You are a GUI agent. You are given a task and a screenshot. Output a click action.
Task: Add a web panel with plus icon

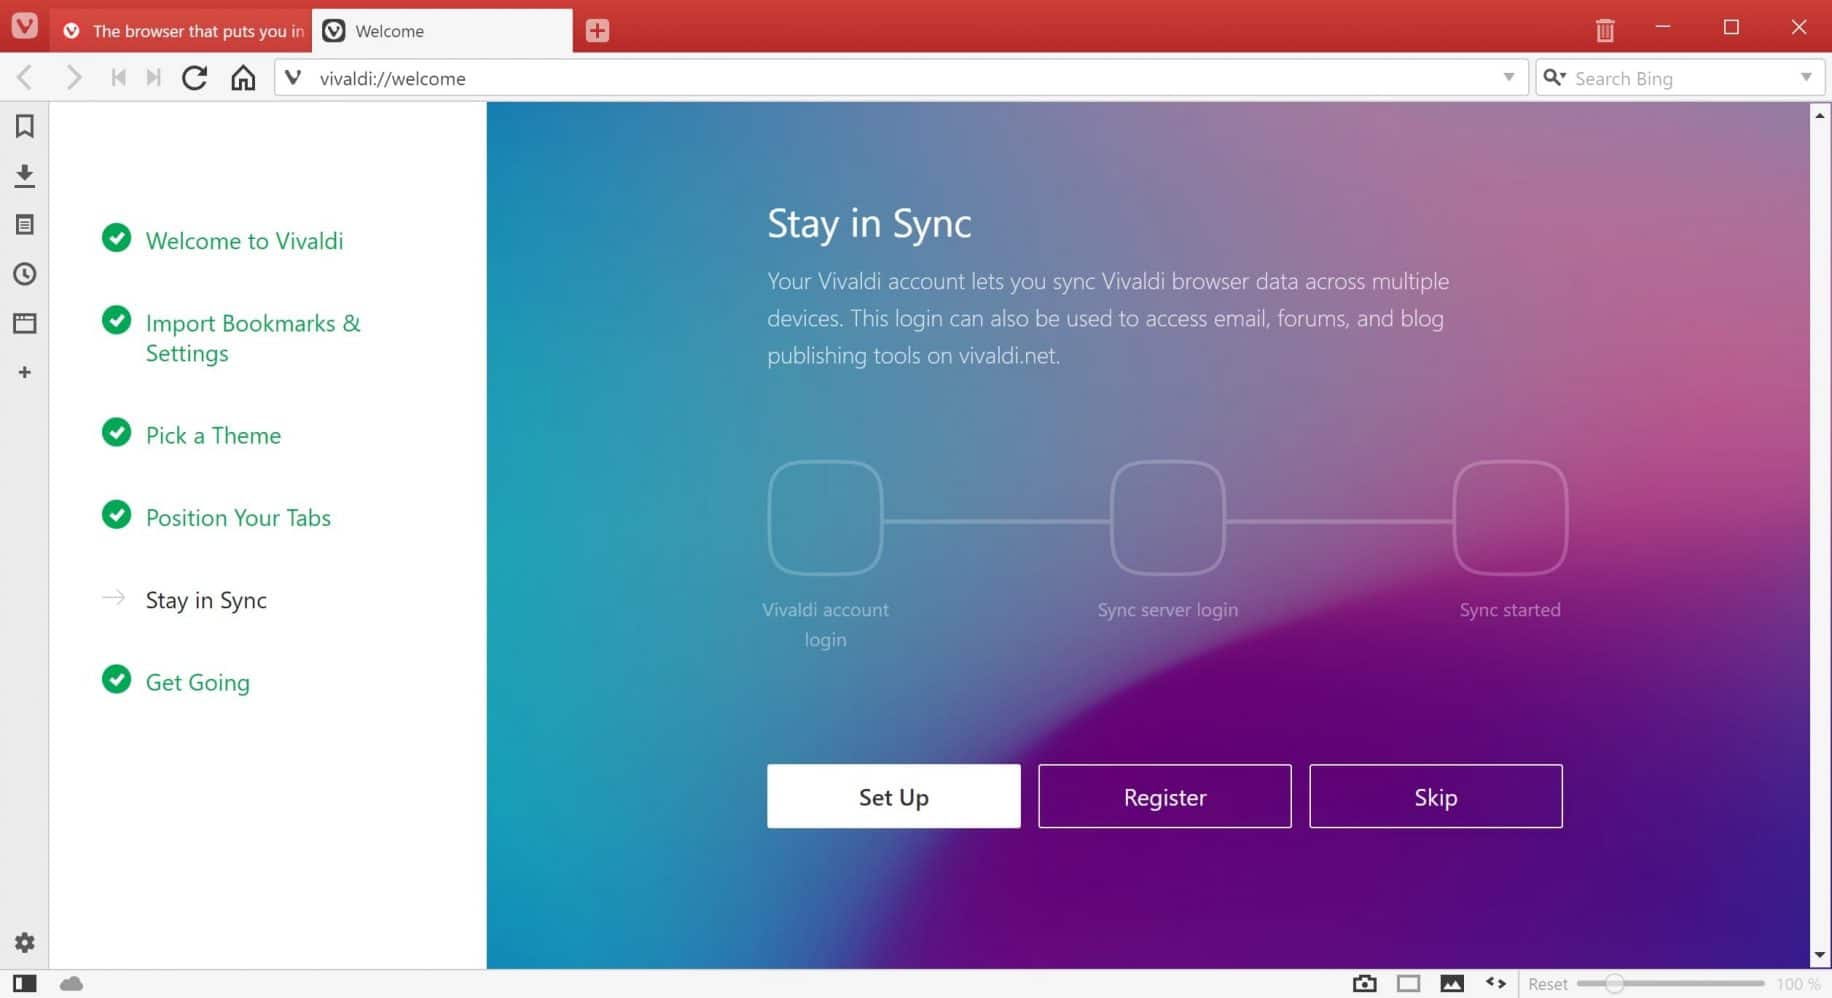(25, 372)
